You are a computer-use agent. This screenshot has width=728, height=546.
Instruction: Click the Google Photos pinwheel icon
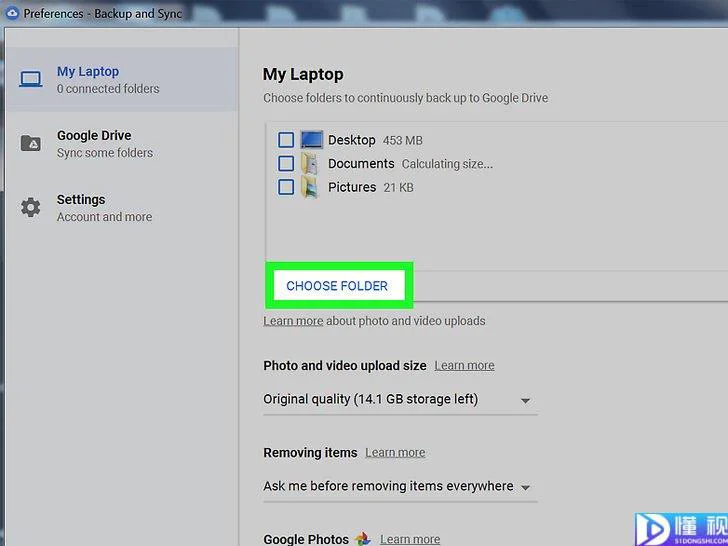coord(363,539)
